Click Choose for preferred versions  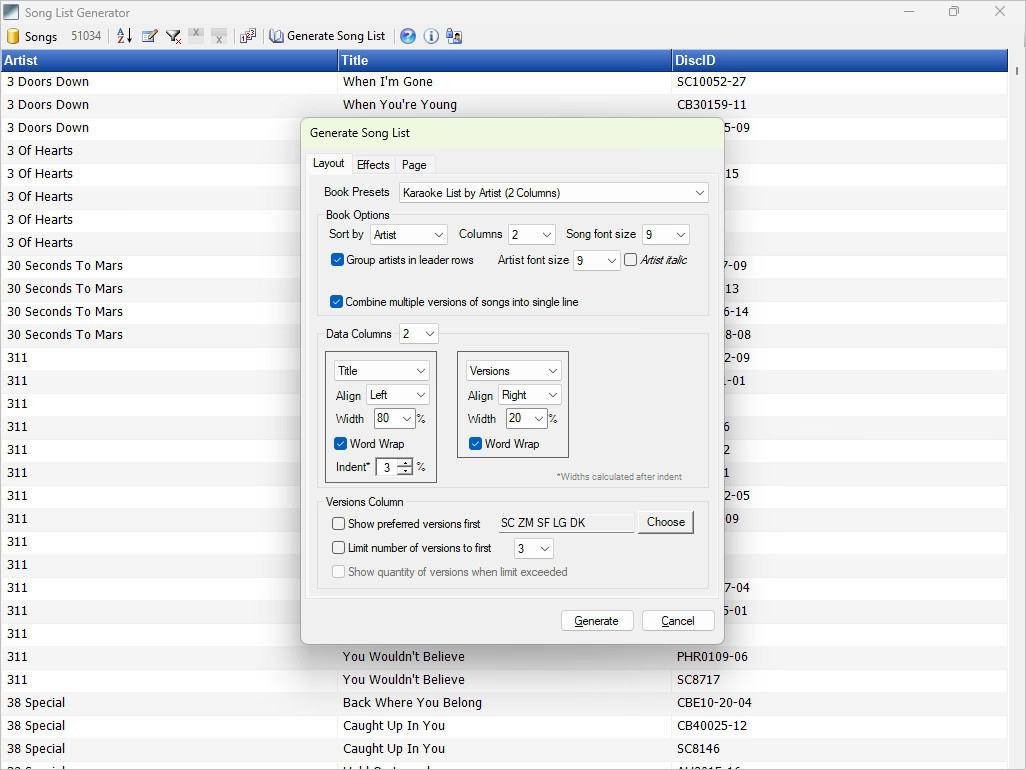point(665,522)
